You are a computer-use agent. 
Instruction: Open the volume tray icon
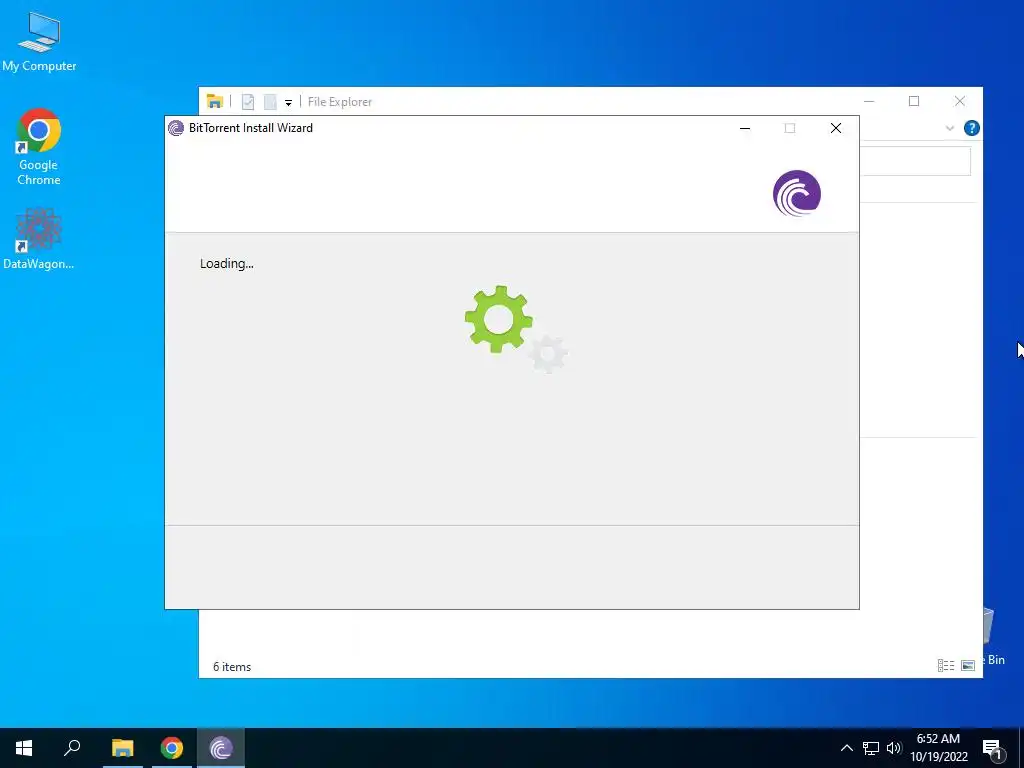click(x=894, y=748)
